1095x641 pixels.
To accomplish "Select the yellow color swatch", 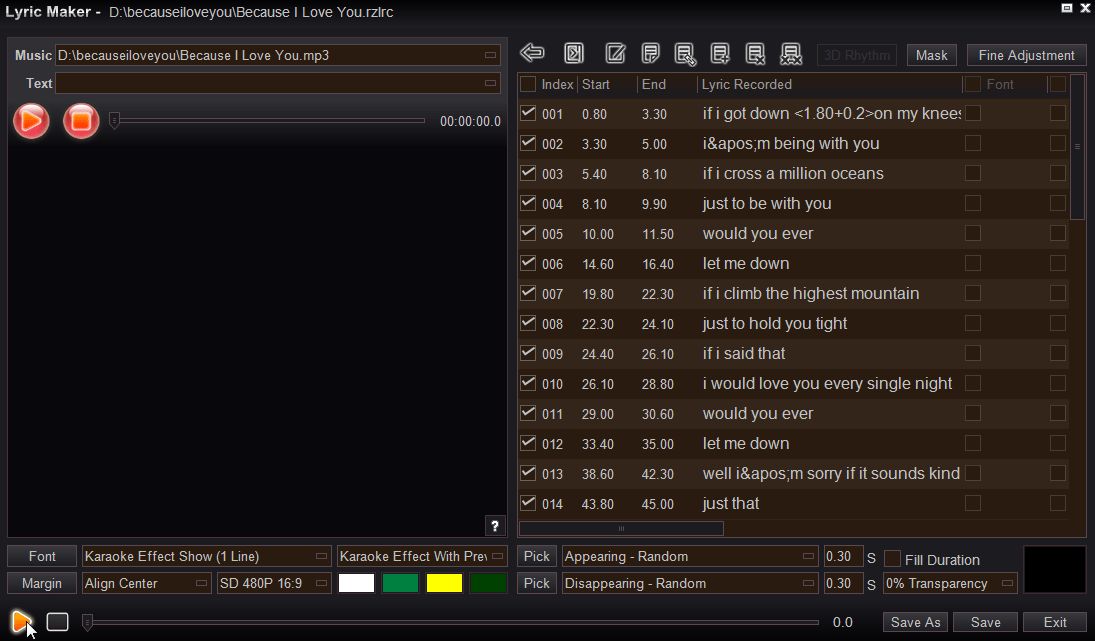I will 444,582.
